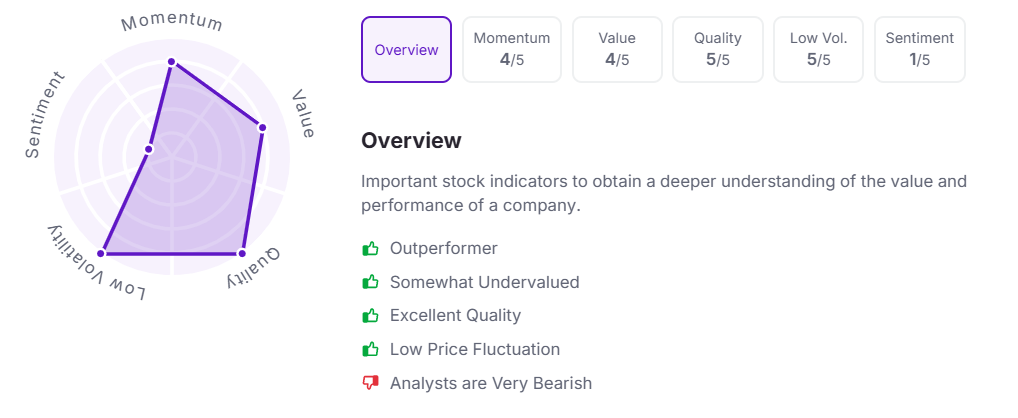The width and height of the screenshot is (1018, 418).
Task: Click the Quality data point on radar chart
Action: [242, 253]
